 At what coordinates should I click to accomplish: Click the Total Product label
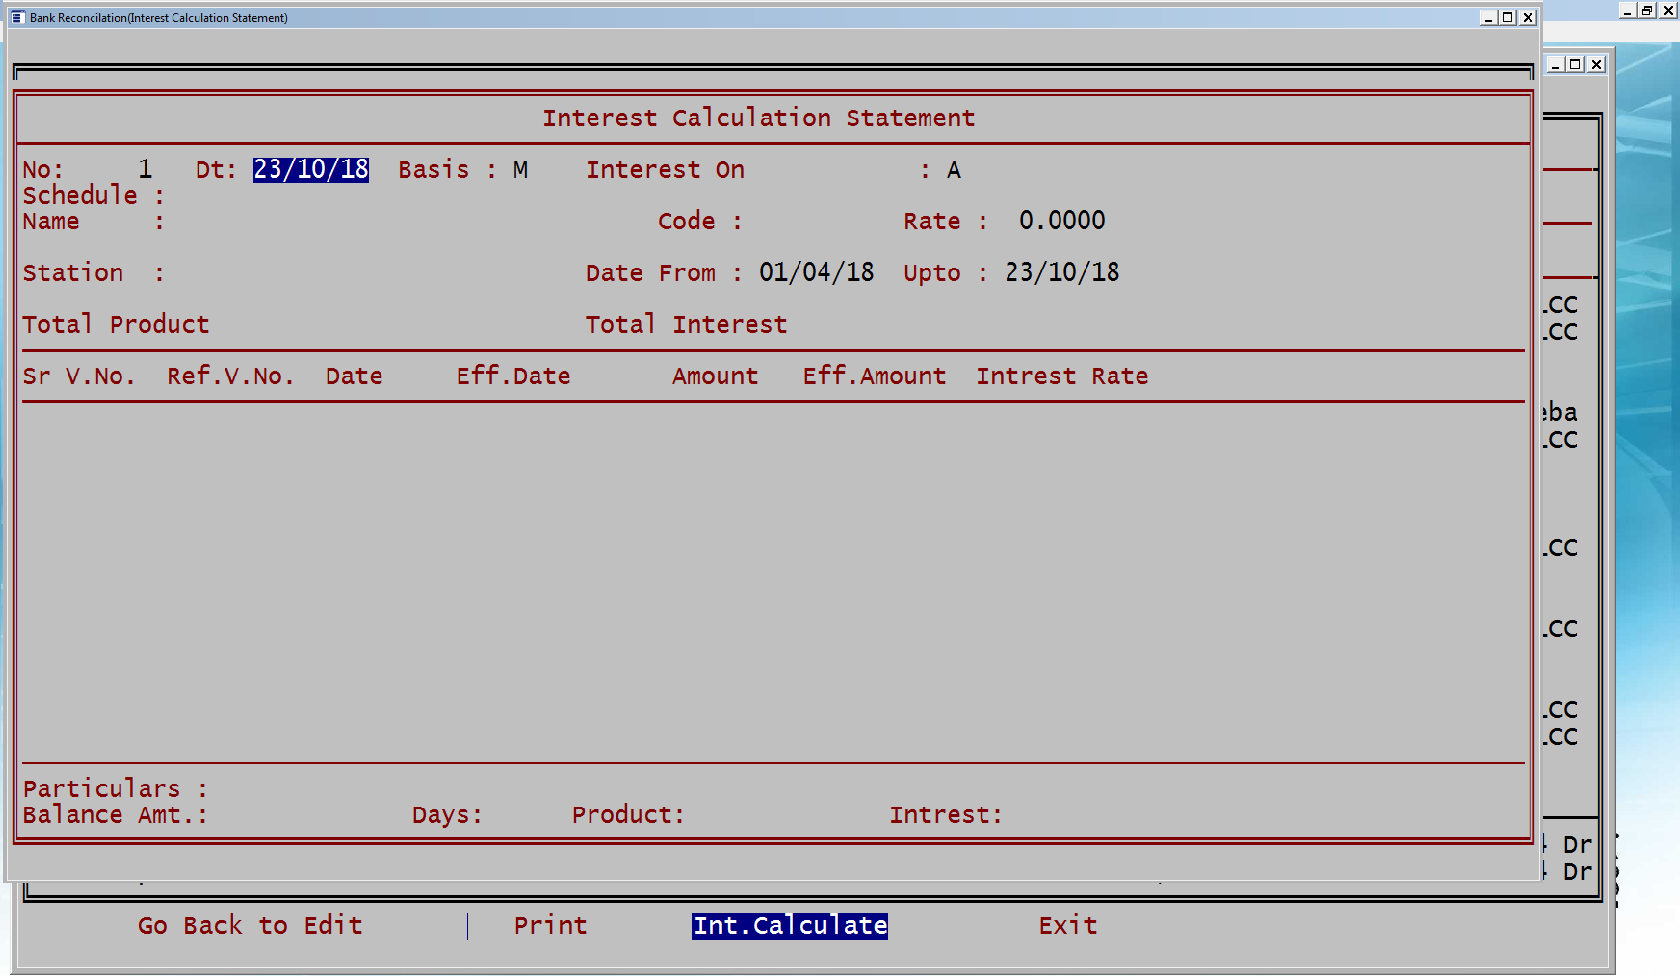coord(116,325)
